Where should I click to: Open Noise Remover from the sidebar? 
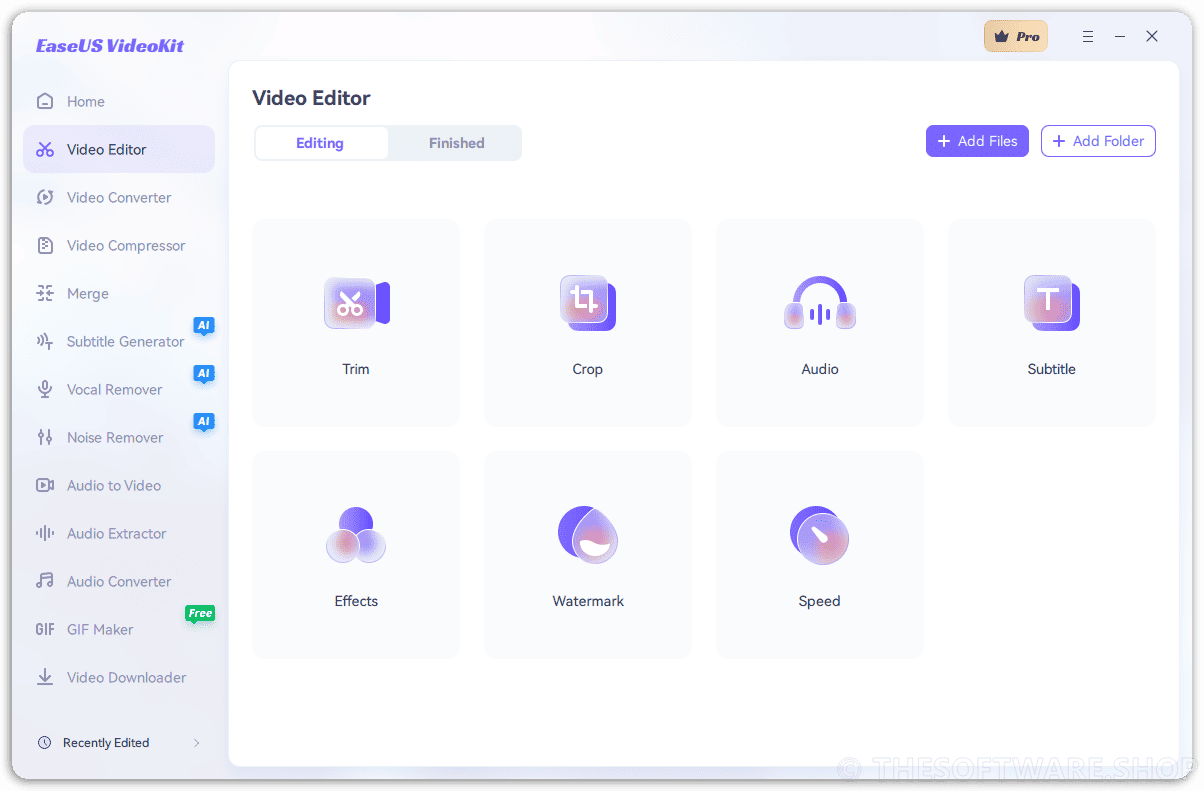119,437
